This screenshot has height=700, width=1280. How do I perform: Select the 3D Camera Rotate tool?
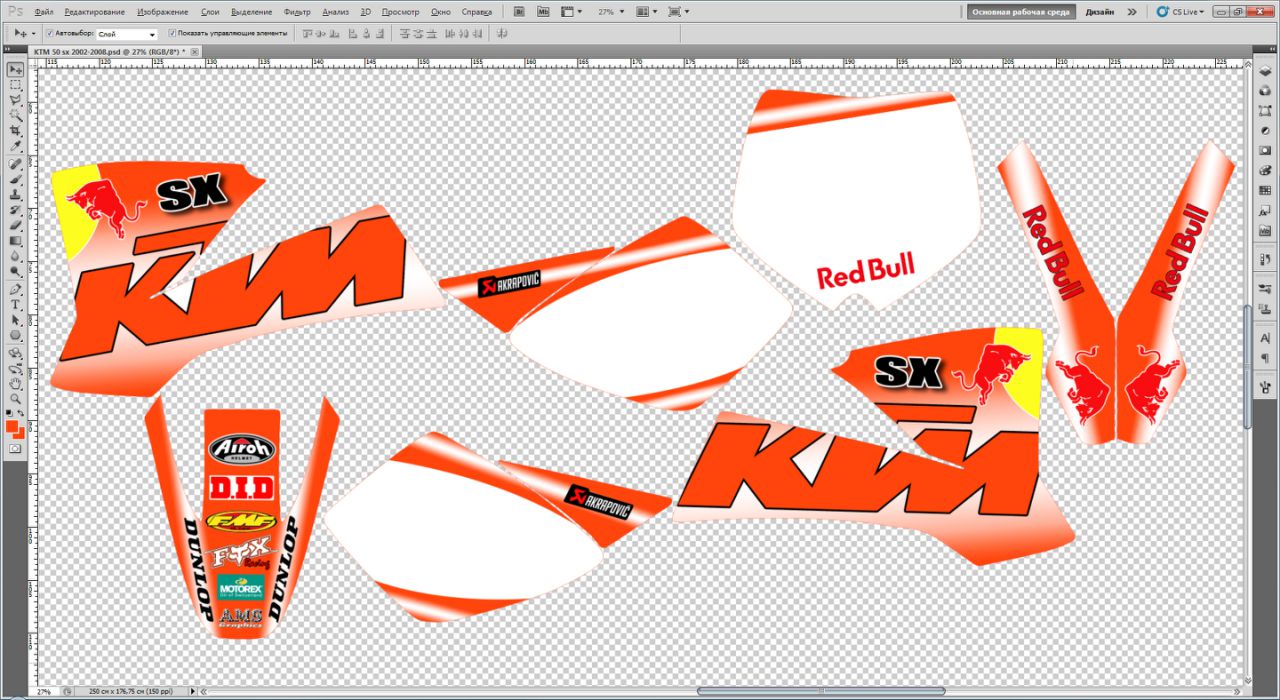(x=15, y=367)
